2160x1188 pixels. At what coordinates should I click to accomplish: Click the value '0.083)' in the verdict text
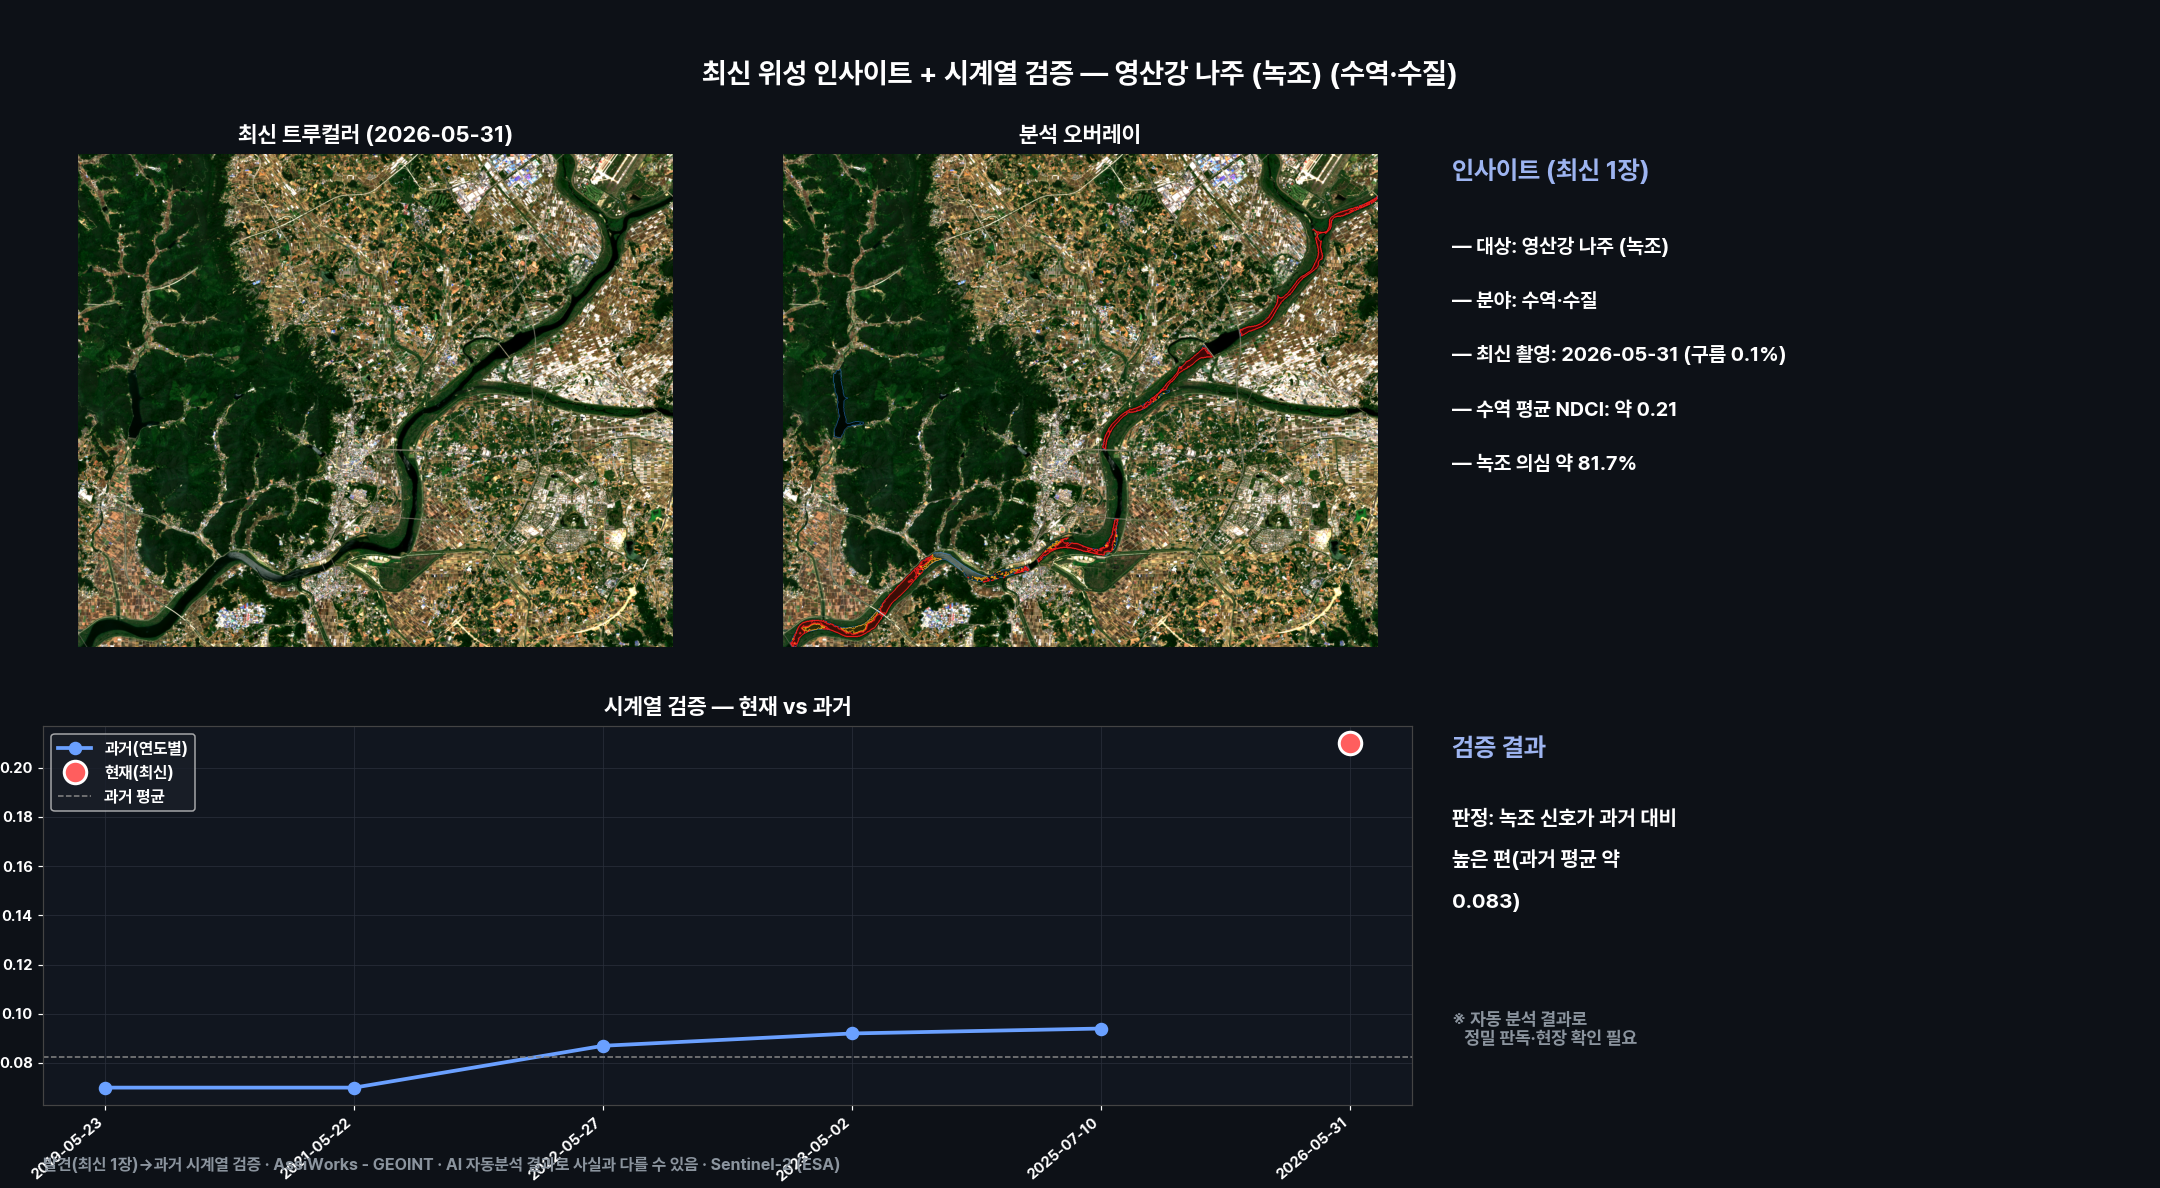click(x=1486, y=901)
